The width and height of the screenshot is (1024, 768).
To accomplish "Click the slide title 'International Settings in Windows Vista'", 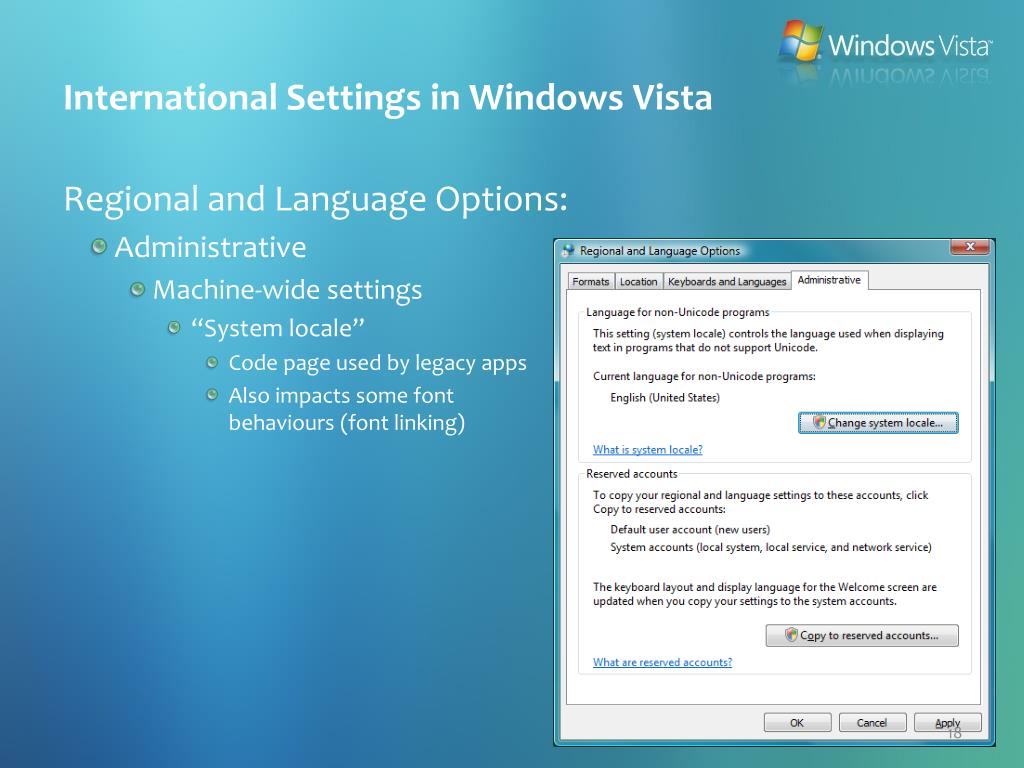I will click(387, 98).
